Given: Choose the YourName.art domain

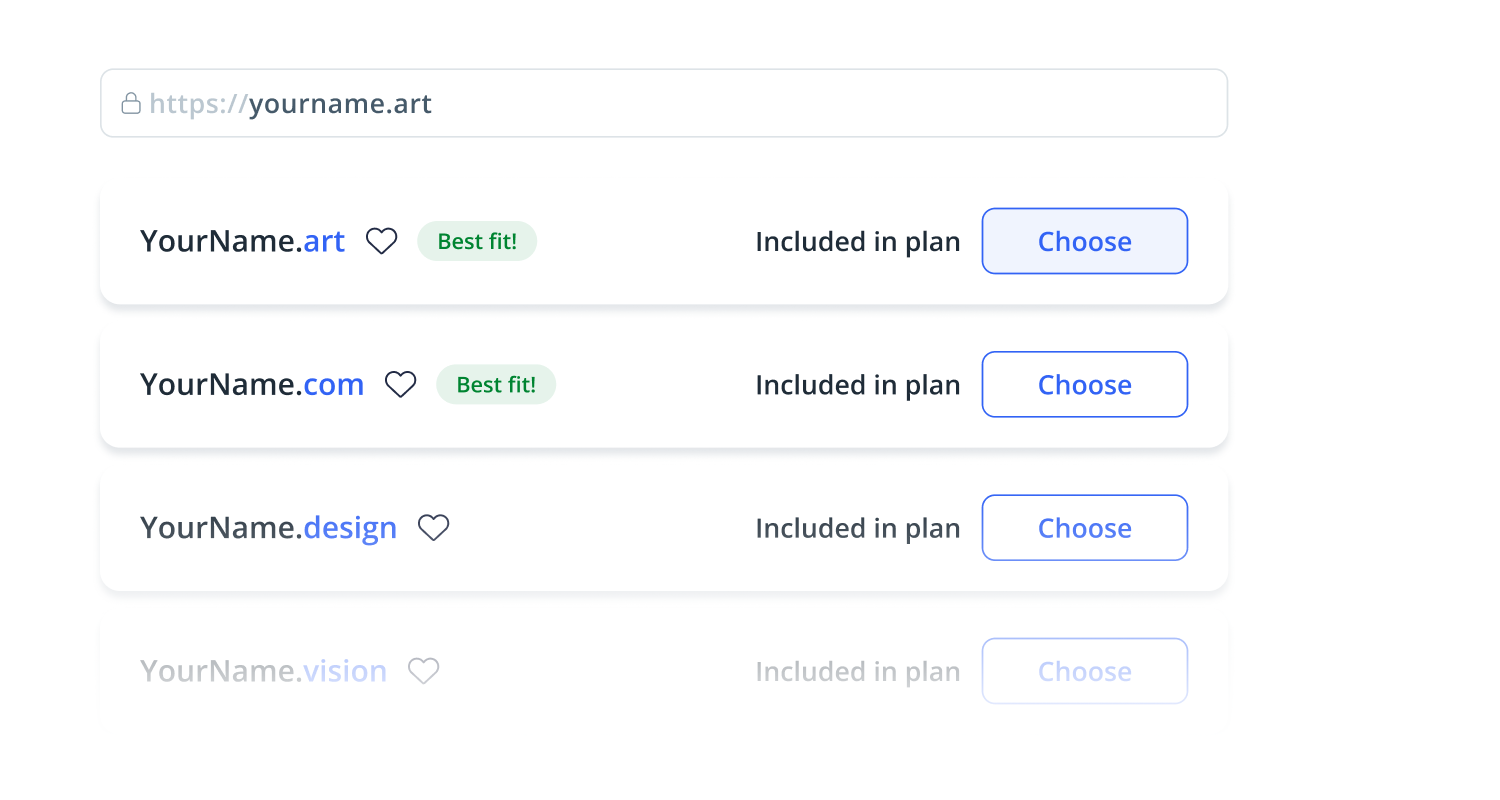Looking at the screenshot, I should [1084, 240].
